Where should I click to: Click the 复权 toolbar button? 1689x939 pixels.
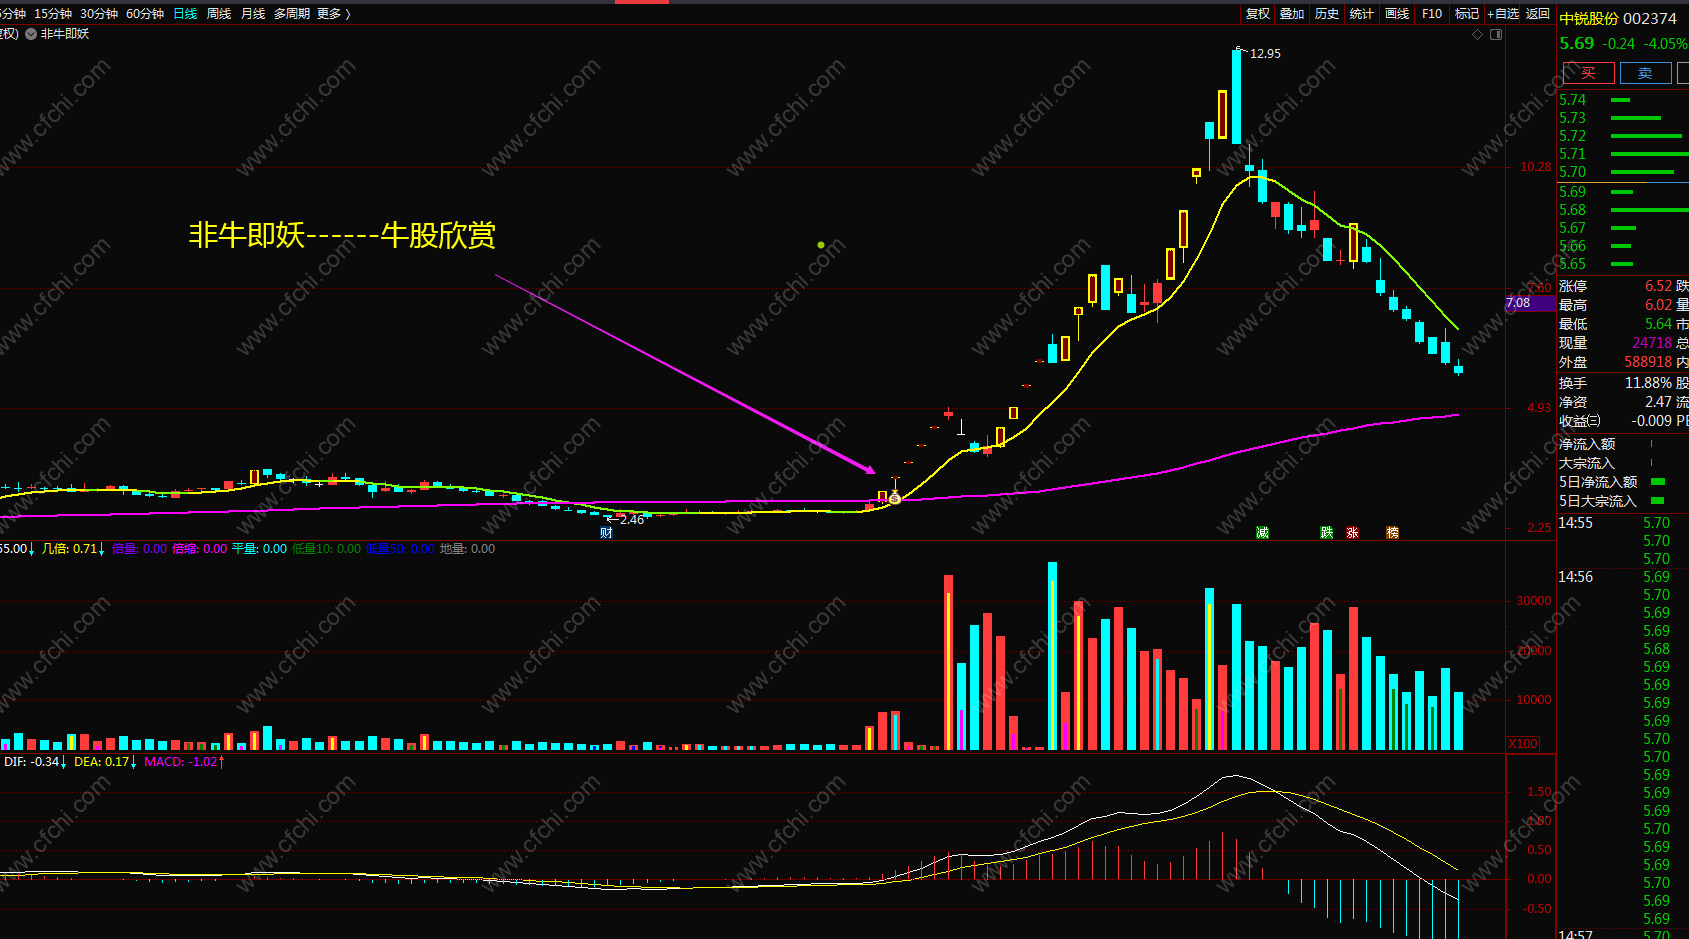pyautogui.click(x=1258, y=14)
